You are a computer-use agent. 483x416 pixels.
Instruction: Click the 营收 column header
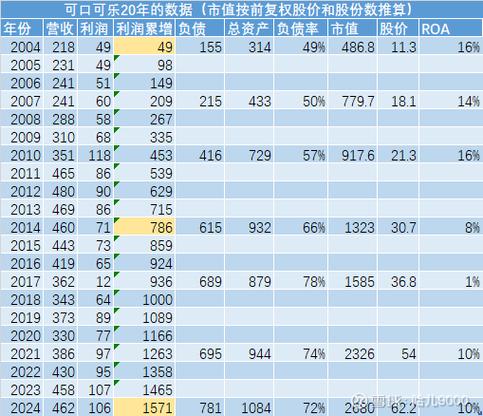(60, 28)
